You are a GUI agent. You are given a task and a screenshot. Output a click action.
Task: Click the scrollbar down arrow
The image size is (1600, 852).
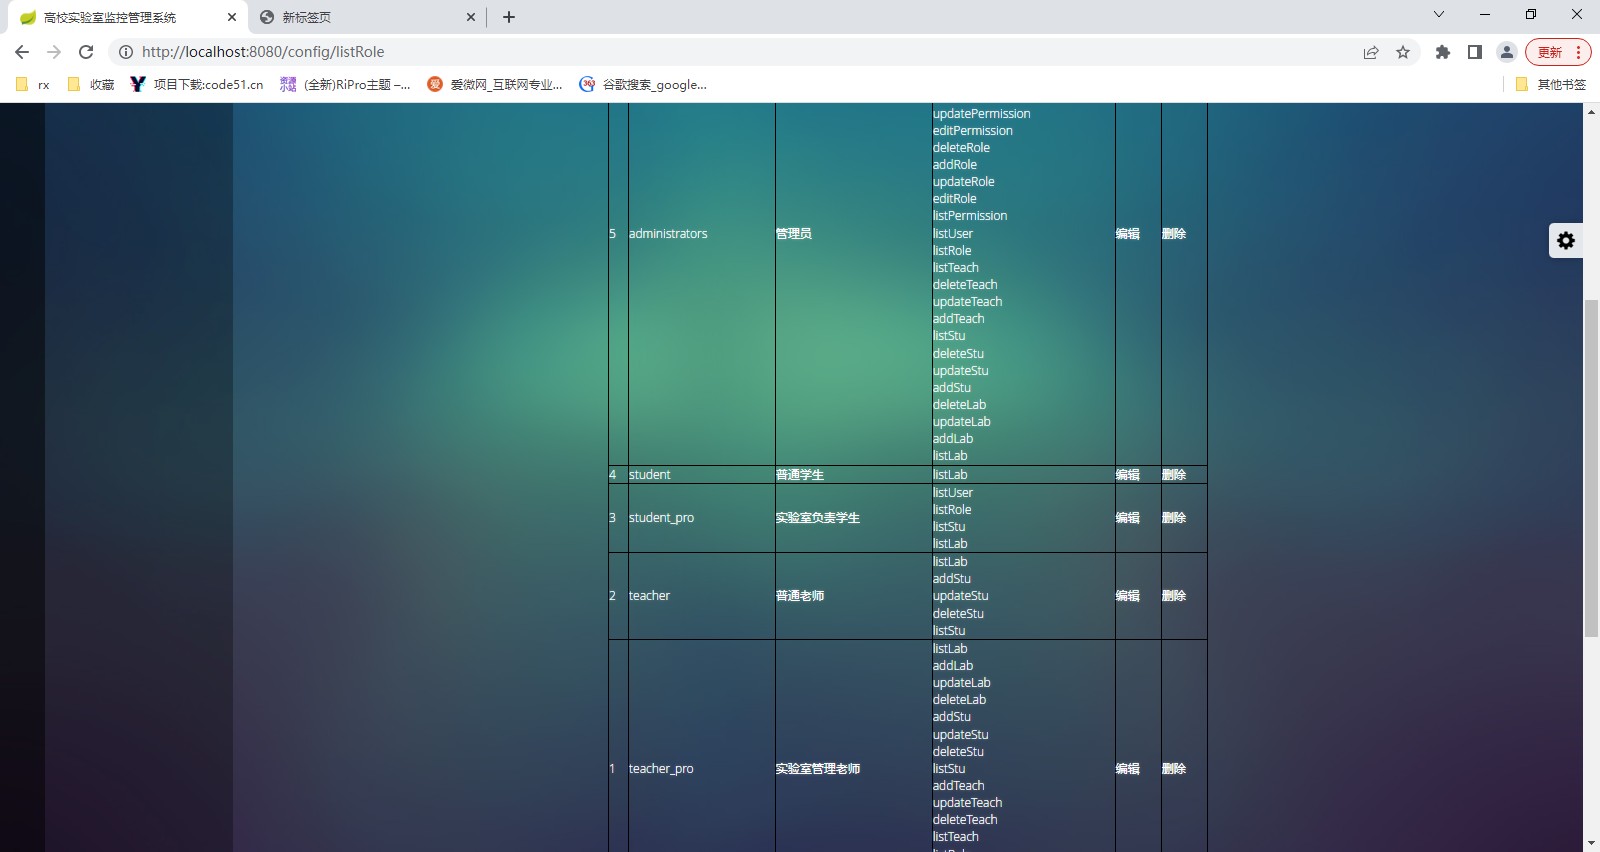1591,844
